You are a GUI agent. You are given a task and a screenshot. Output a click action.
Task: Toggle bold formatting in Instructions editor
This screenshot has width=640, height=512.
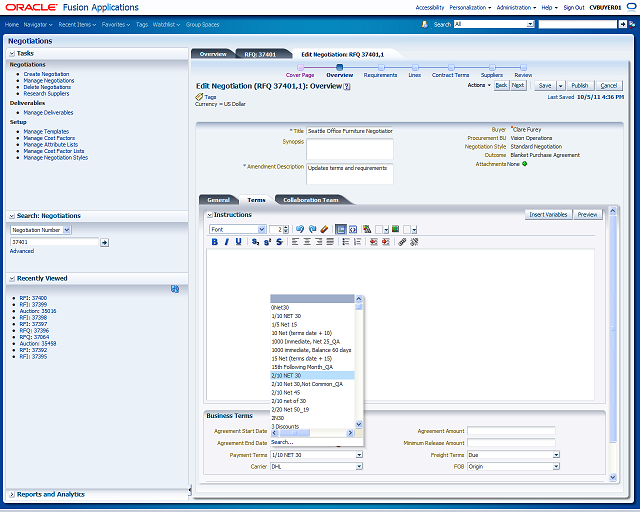click(x=215, y=242)
